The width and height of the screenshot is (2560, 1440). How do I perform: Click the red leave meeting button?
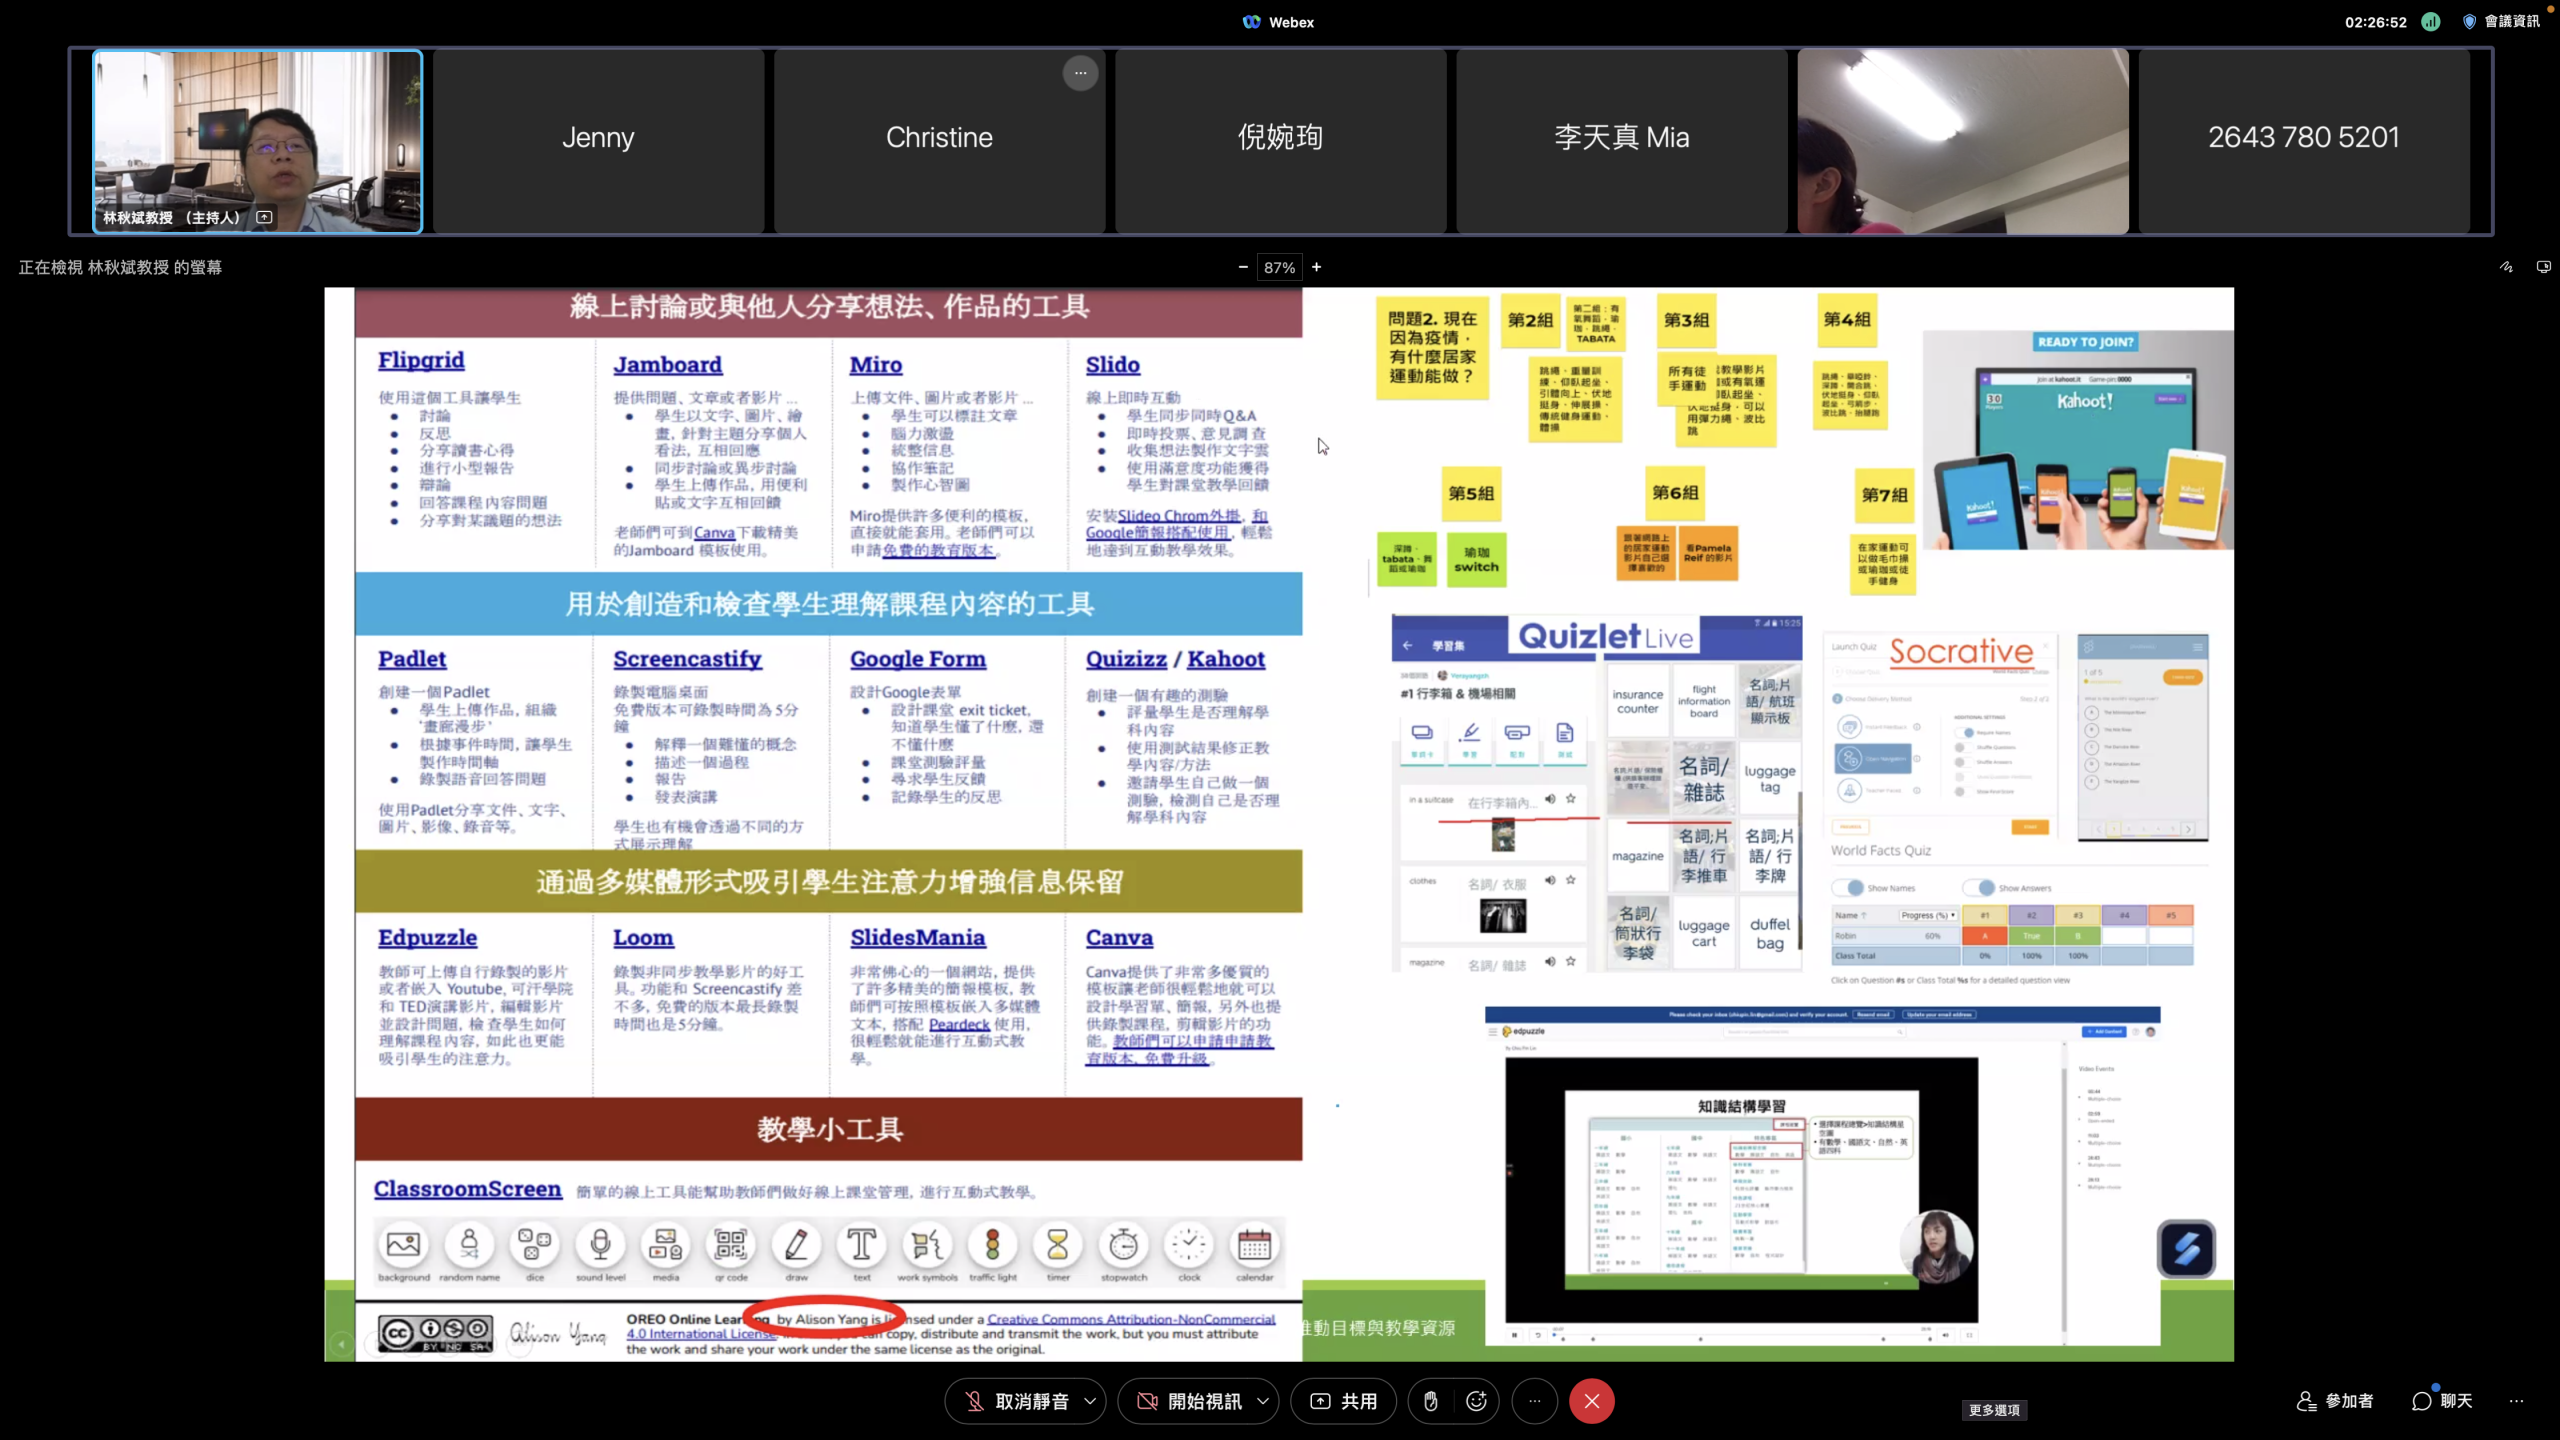1591,1401
